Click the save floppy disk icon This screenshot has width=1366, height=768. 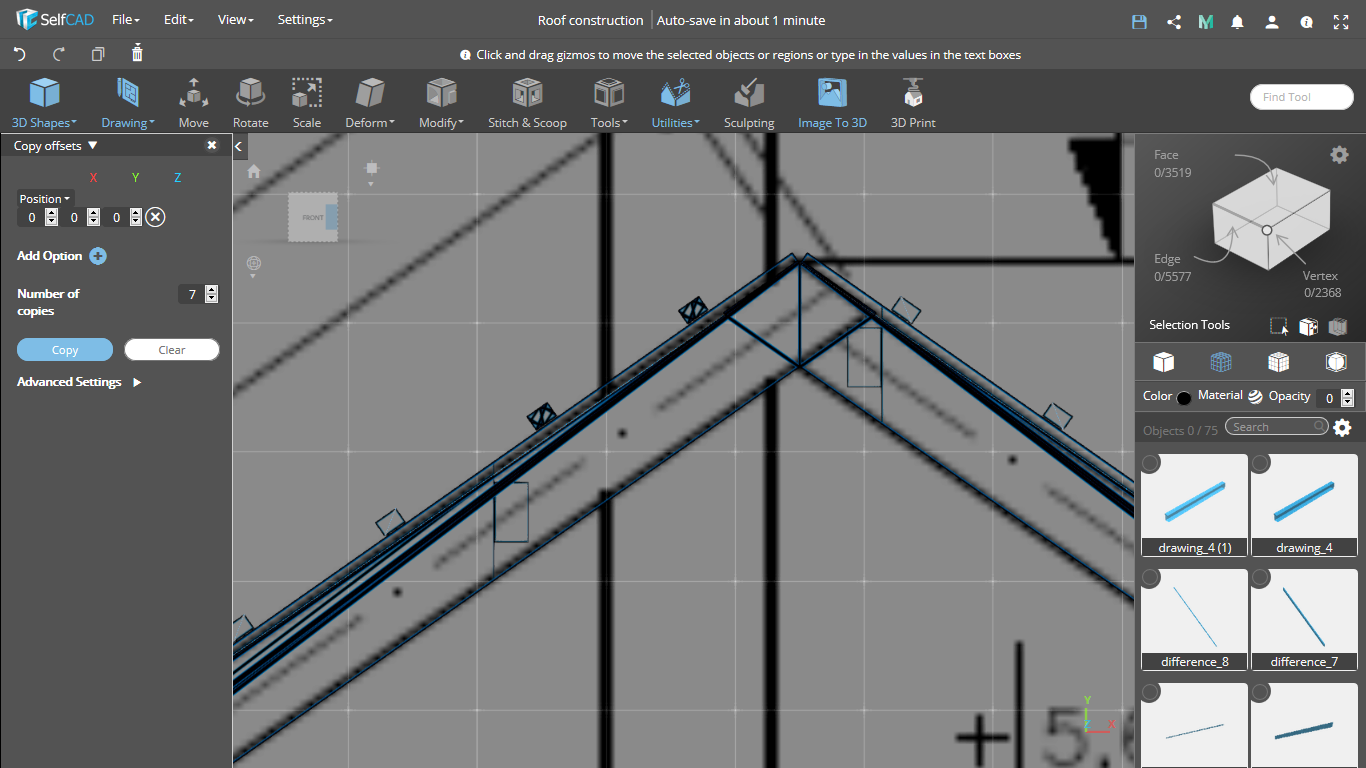pos(1139,21)
